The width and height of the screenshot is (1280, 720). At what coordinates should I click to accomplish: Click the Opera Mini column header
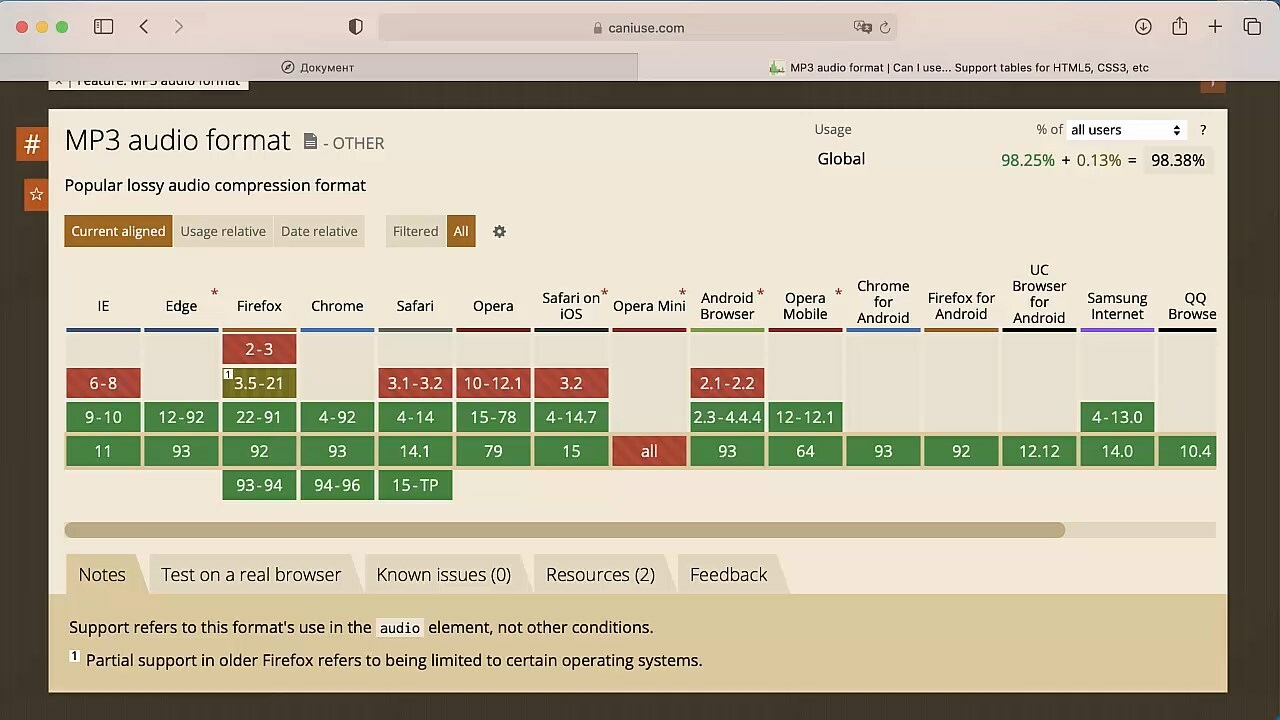649,306
